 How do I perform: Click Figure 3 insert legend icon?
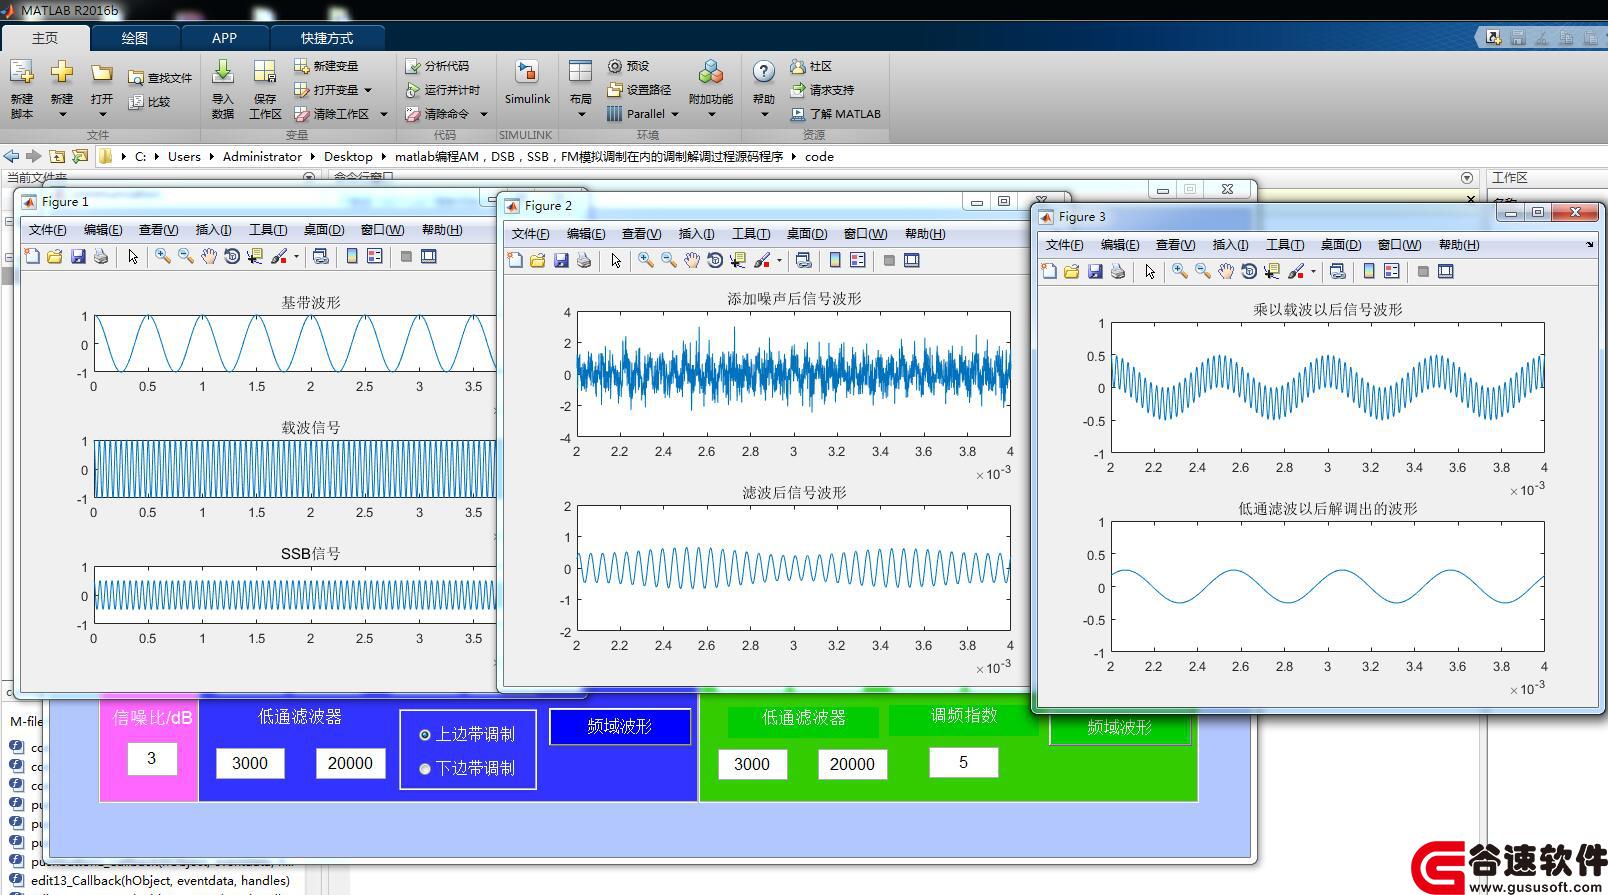click(x=1392, y=271)
